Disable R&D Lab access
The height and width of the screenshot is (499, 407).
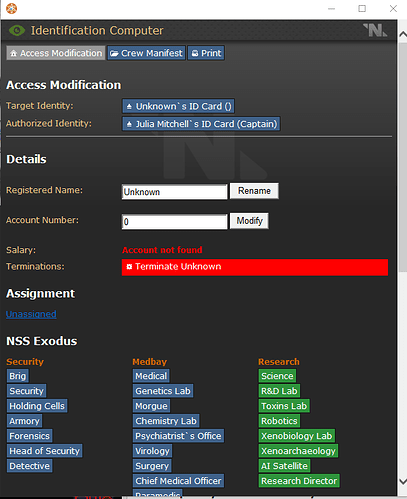[x=279, y=391]
